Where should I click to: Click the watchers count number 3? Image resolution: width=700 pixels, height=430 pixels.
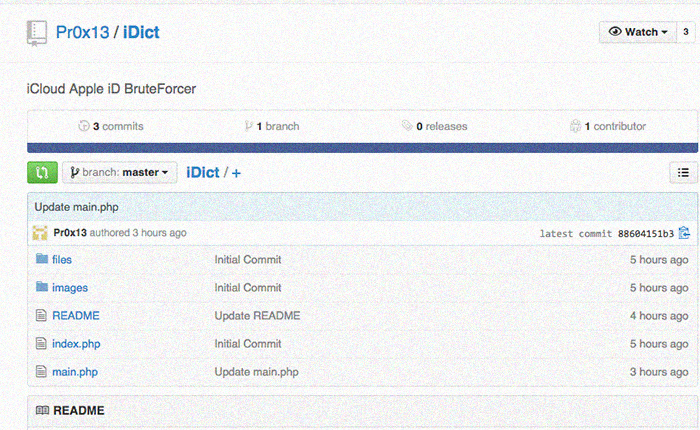[686, 32]
